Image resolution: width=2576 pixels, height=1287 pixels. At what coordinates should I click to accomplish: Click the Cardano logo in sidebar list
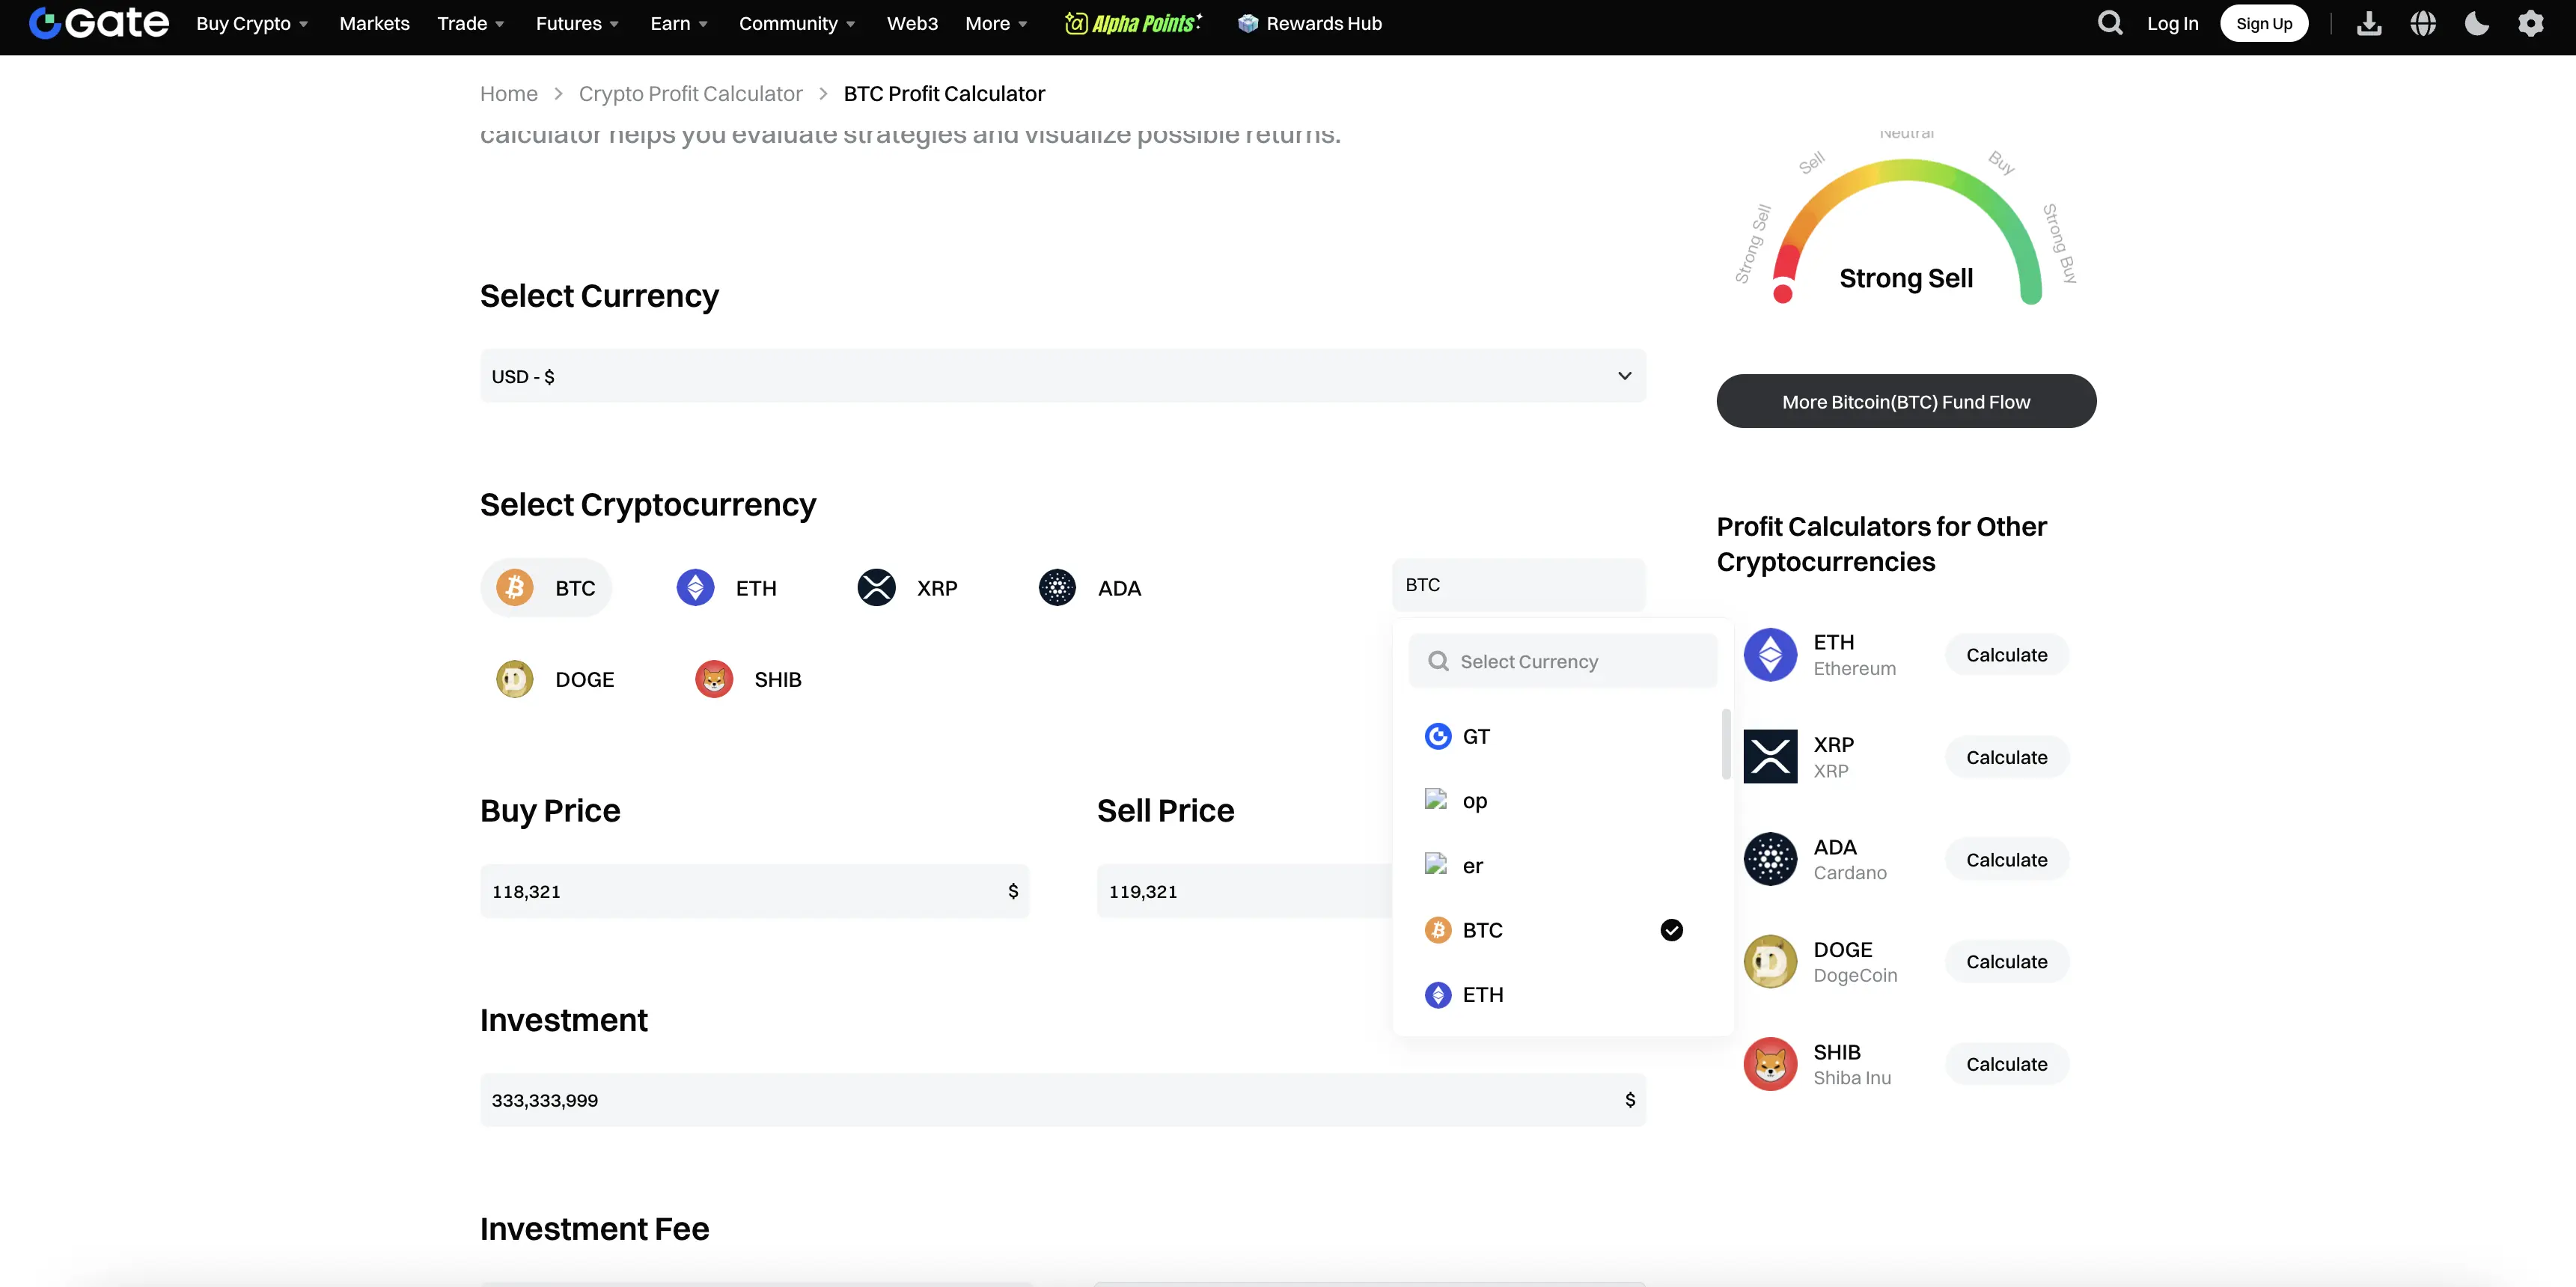[x=1770, y=859]
